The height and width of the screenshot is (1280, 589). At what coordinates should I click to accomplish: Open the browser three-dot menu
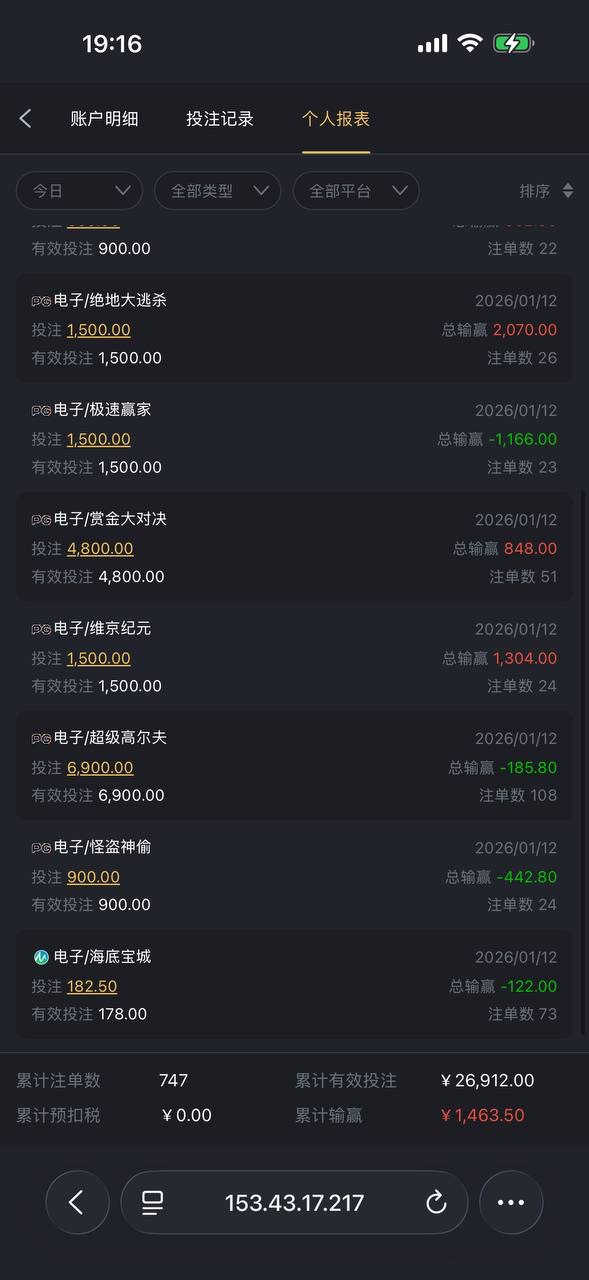[511, 1203]
